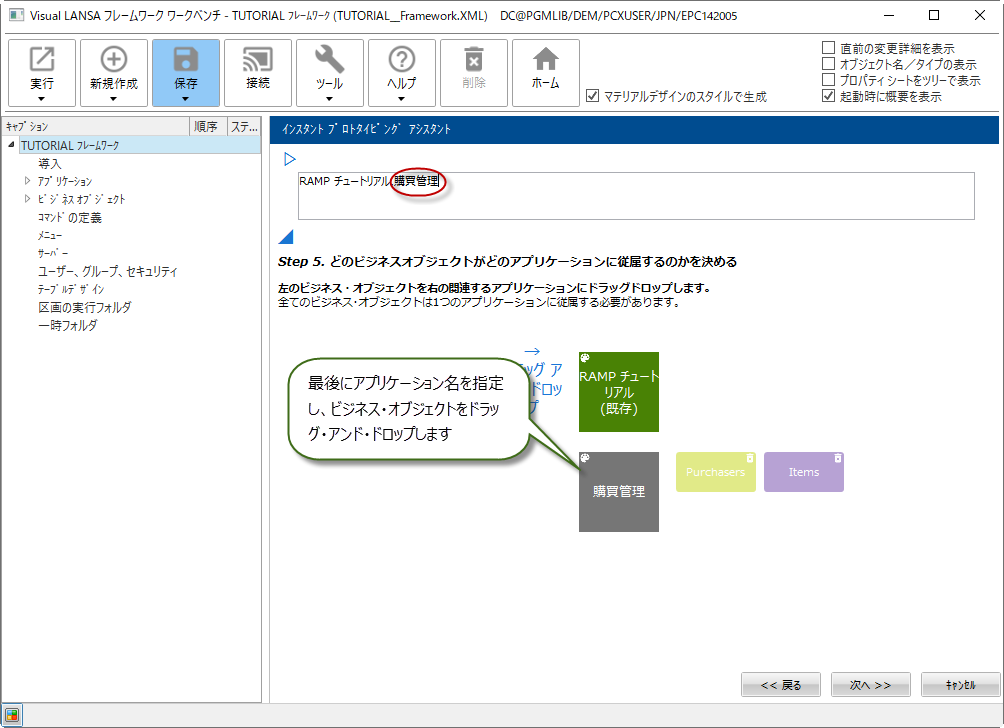Click the Visual LANSA app icon in title bar
Screen dimensions: 1004x728
tap(16, 15)
